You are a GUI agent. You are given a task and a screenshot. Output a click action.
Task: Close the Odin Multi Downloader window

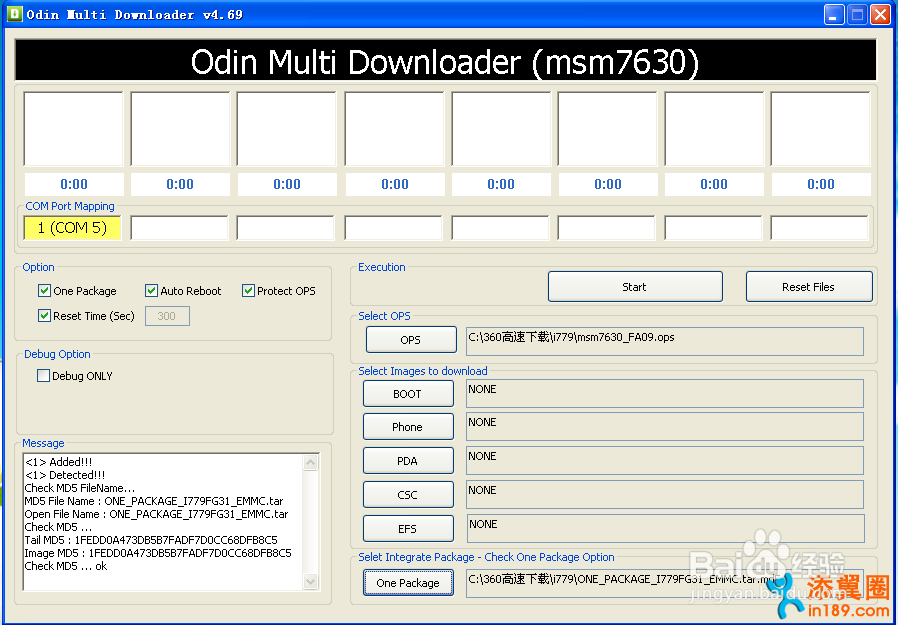click(880, 14)
